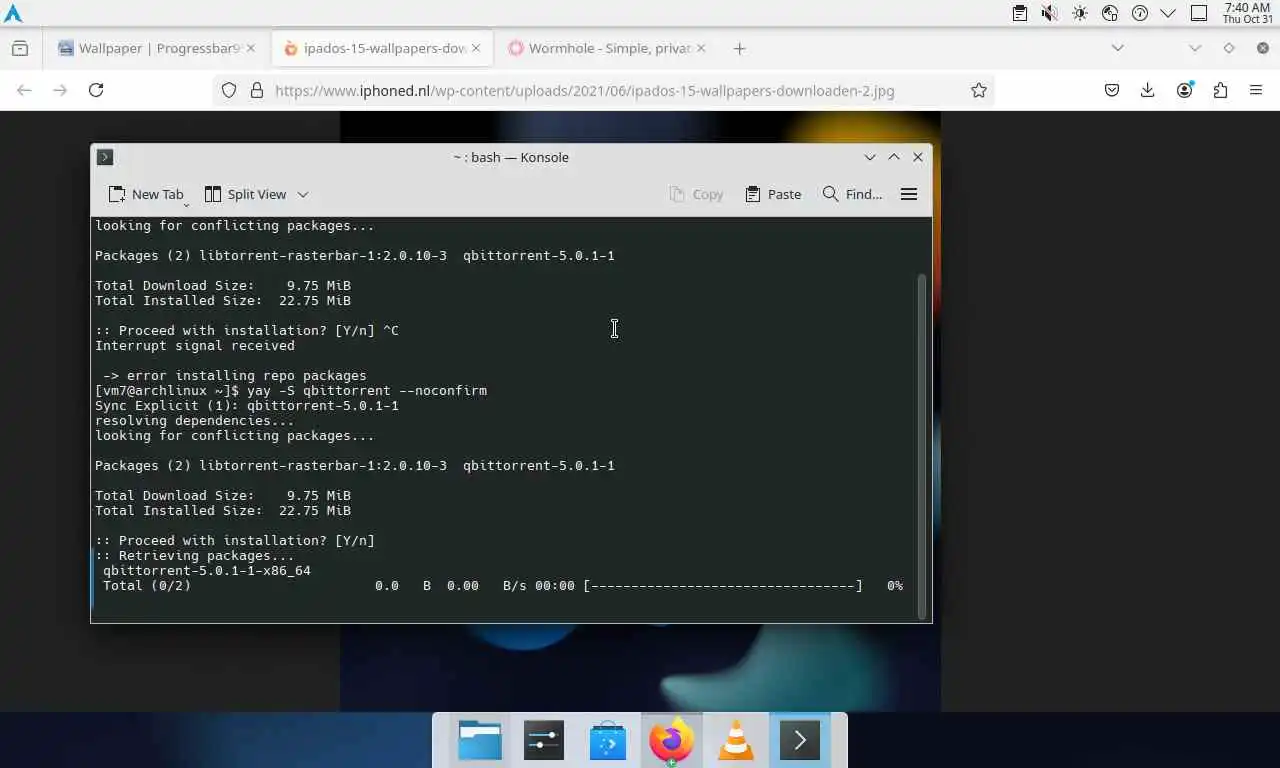This screenshot has width=1280, height=768.
Task: Open the Firefox account icon
Action: point(1185,90)
